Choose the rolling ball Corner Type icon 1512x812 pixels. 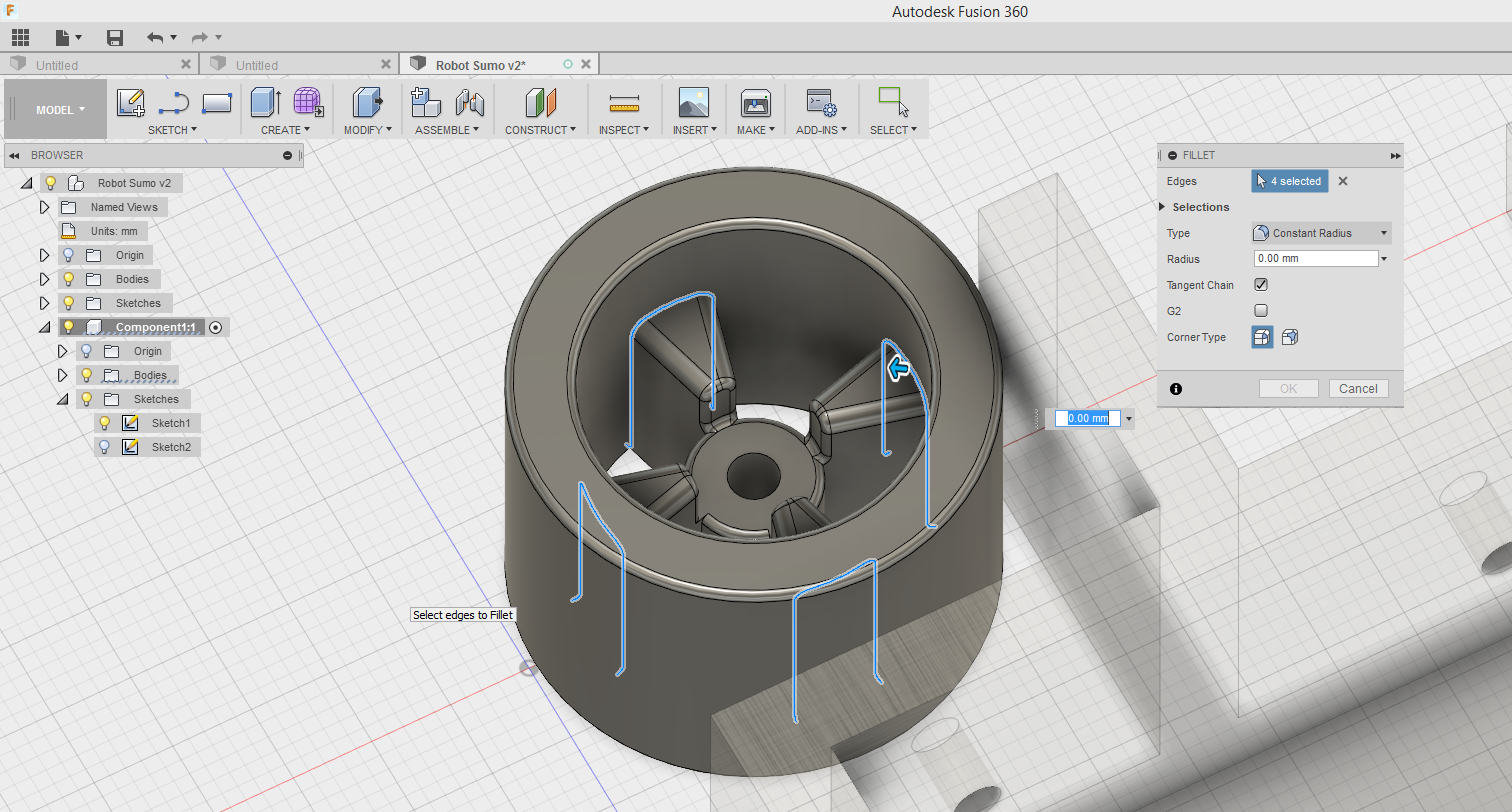pyautogui.click(x=1262, y=337)
